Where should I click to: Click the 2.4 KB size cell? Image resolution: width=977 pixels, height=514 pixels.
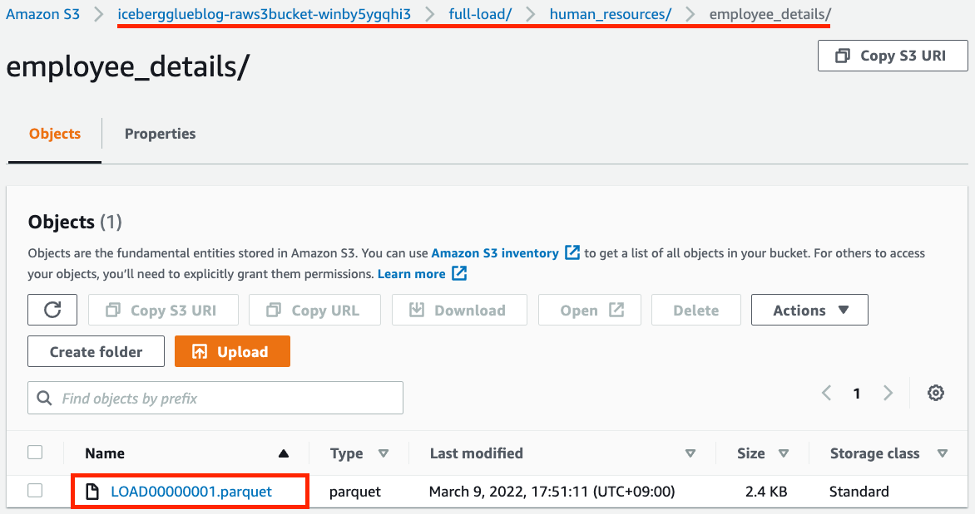tap(766, 492)
